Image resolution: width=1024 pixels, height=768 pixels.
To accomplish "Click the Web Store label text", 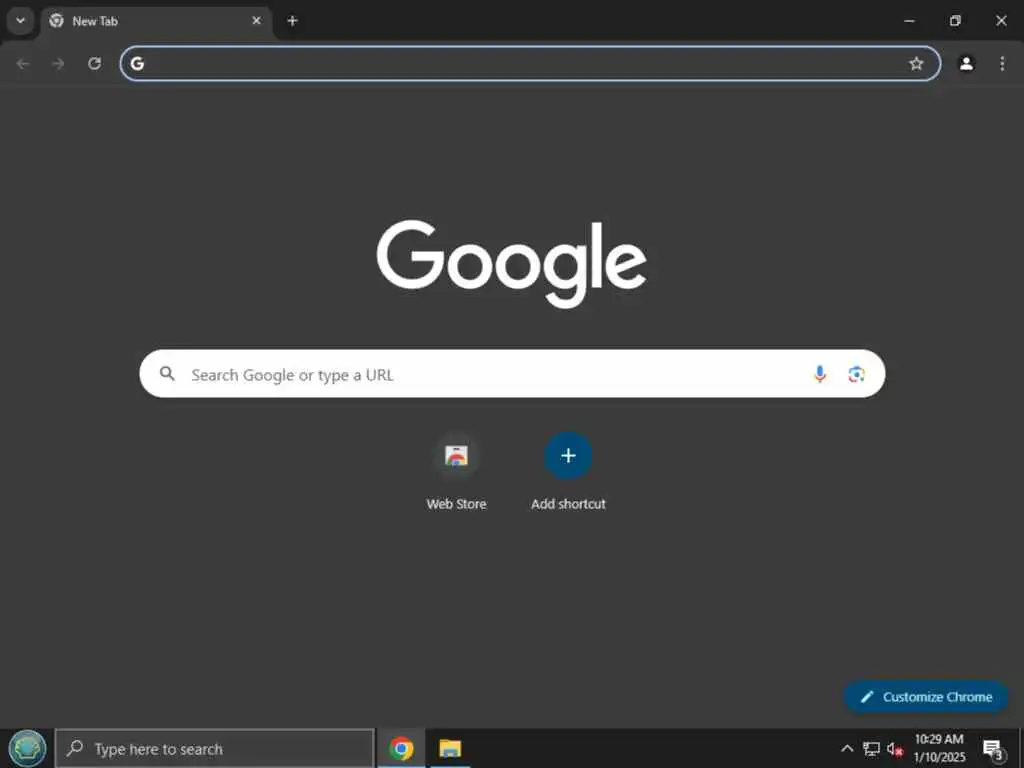I will point(456,504).
